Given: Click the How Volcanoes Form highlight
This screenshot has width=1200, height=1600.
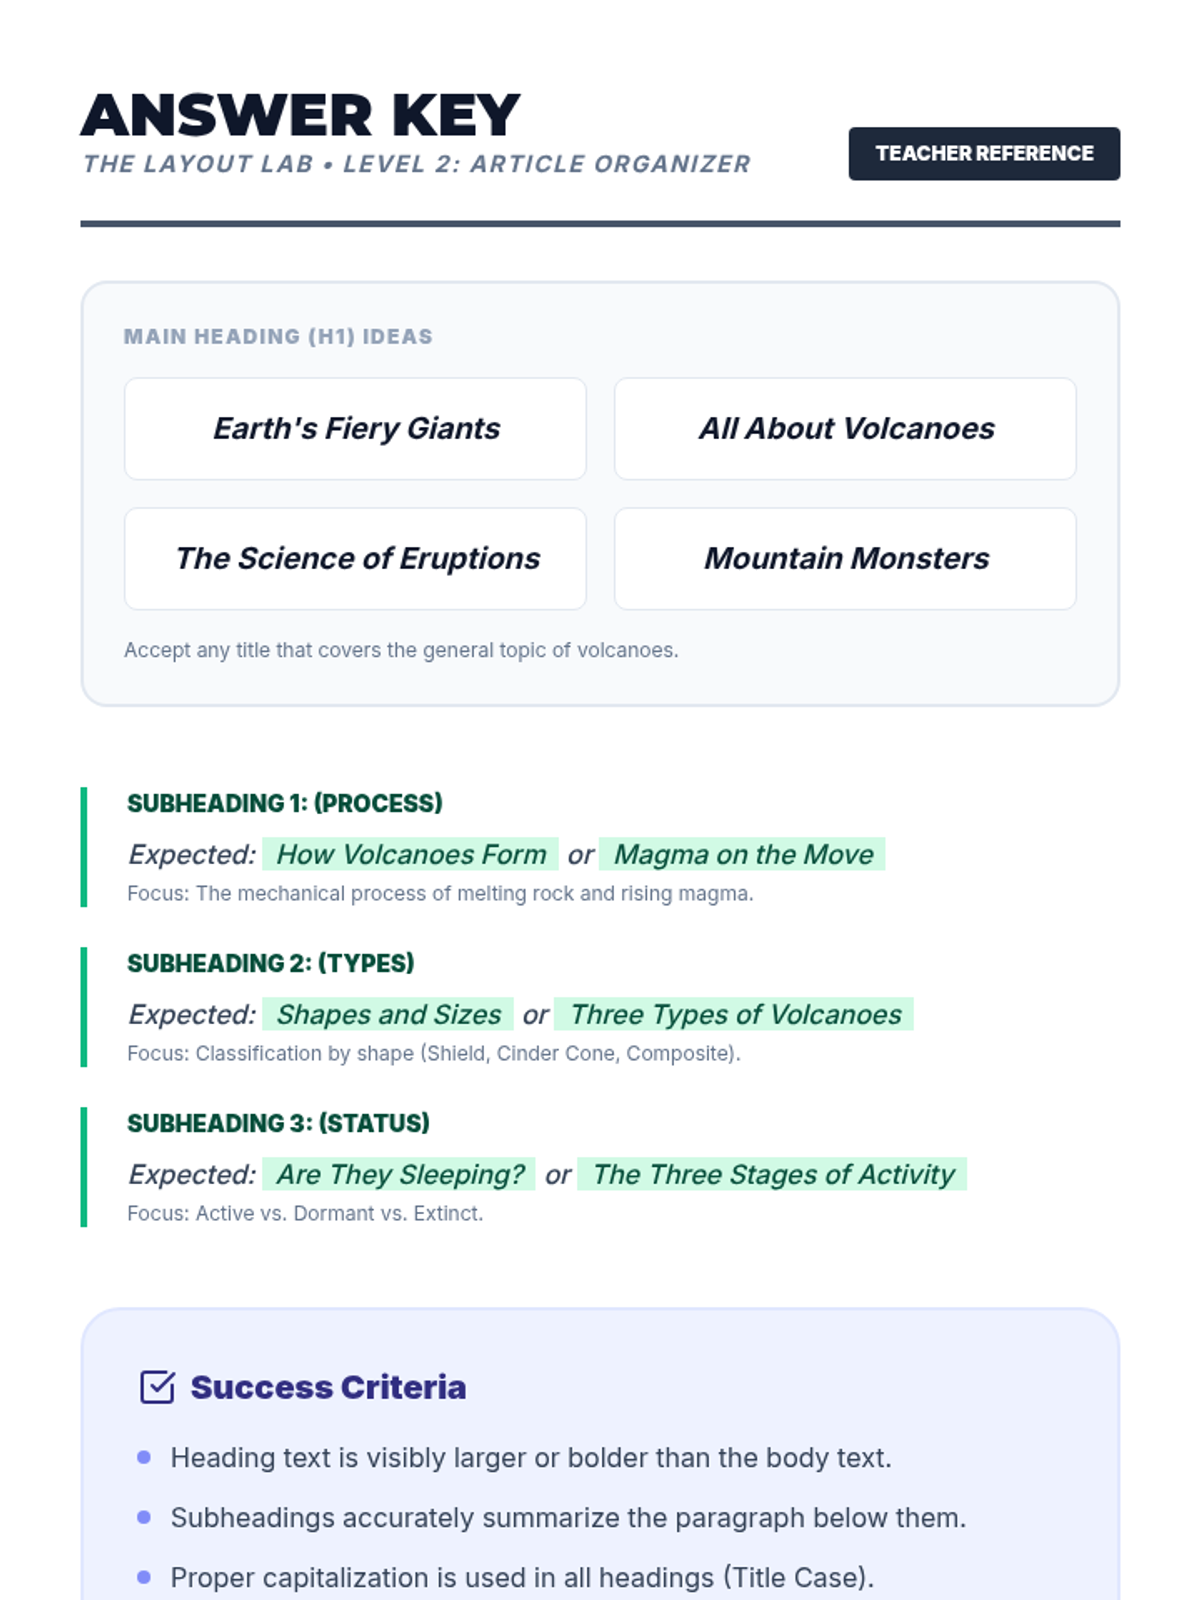Looking at the screenshot, I should [x=410, y=854].
